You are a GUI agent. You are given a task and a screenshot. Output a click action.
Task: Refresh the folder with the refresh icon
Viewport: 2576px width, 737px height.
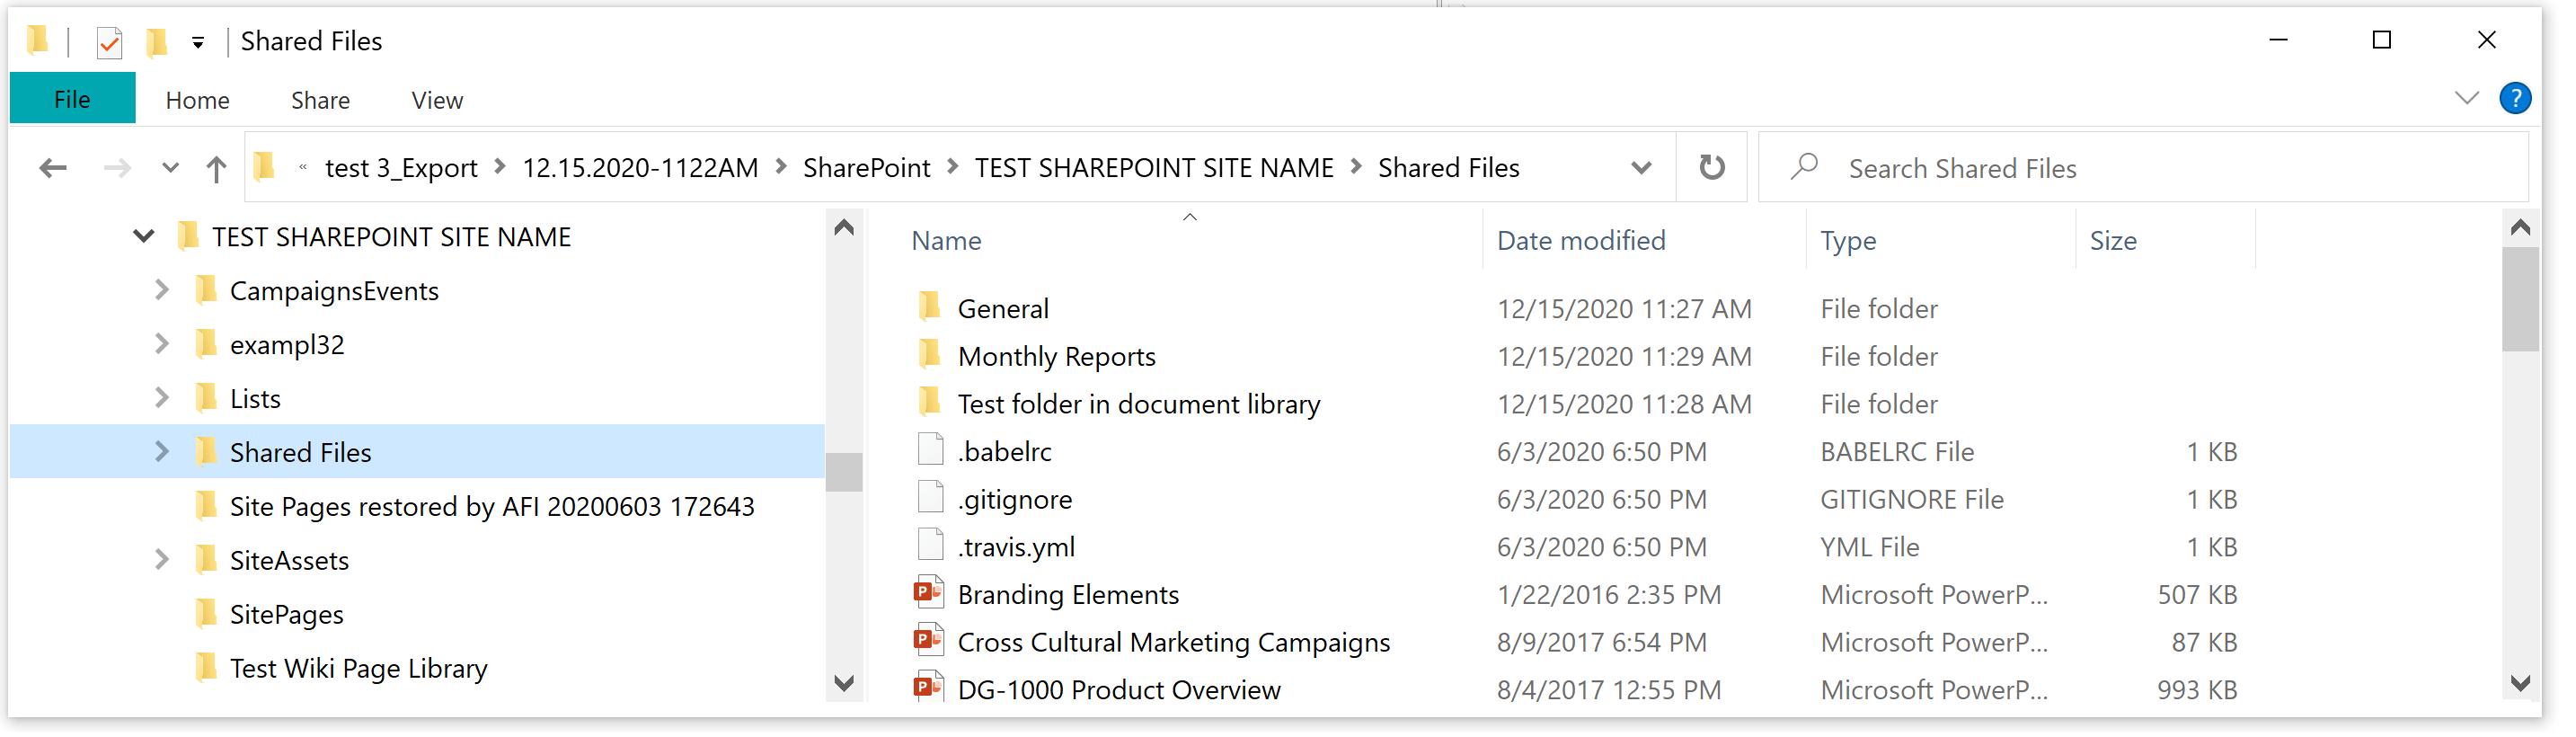1711,167
